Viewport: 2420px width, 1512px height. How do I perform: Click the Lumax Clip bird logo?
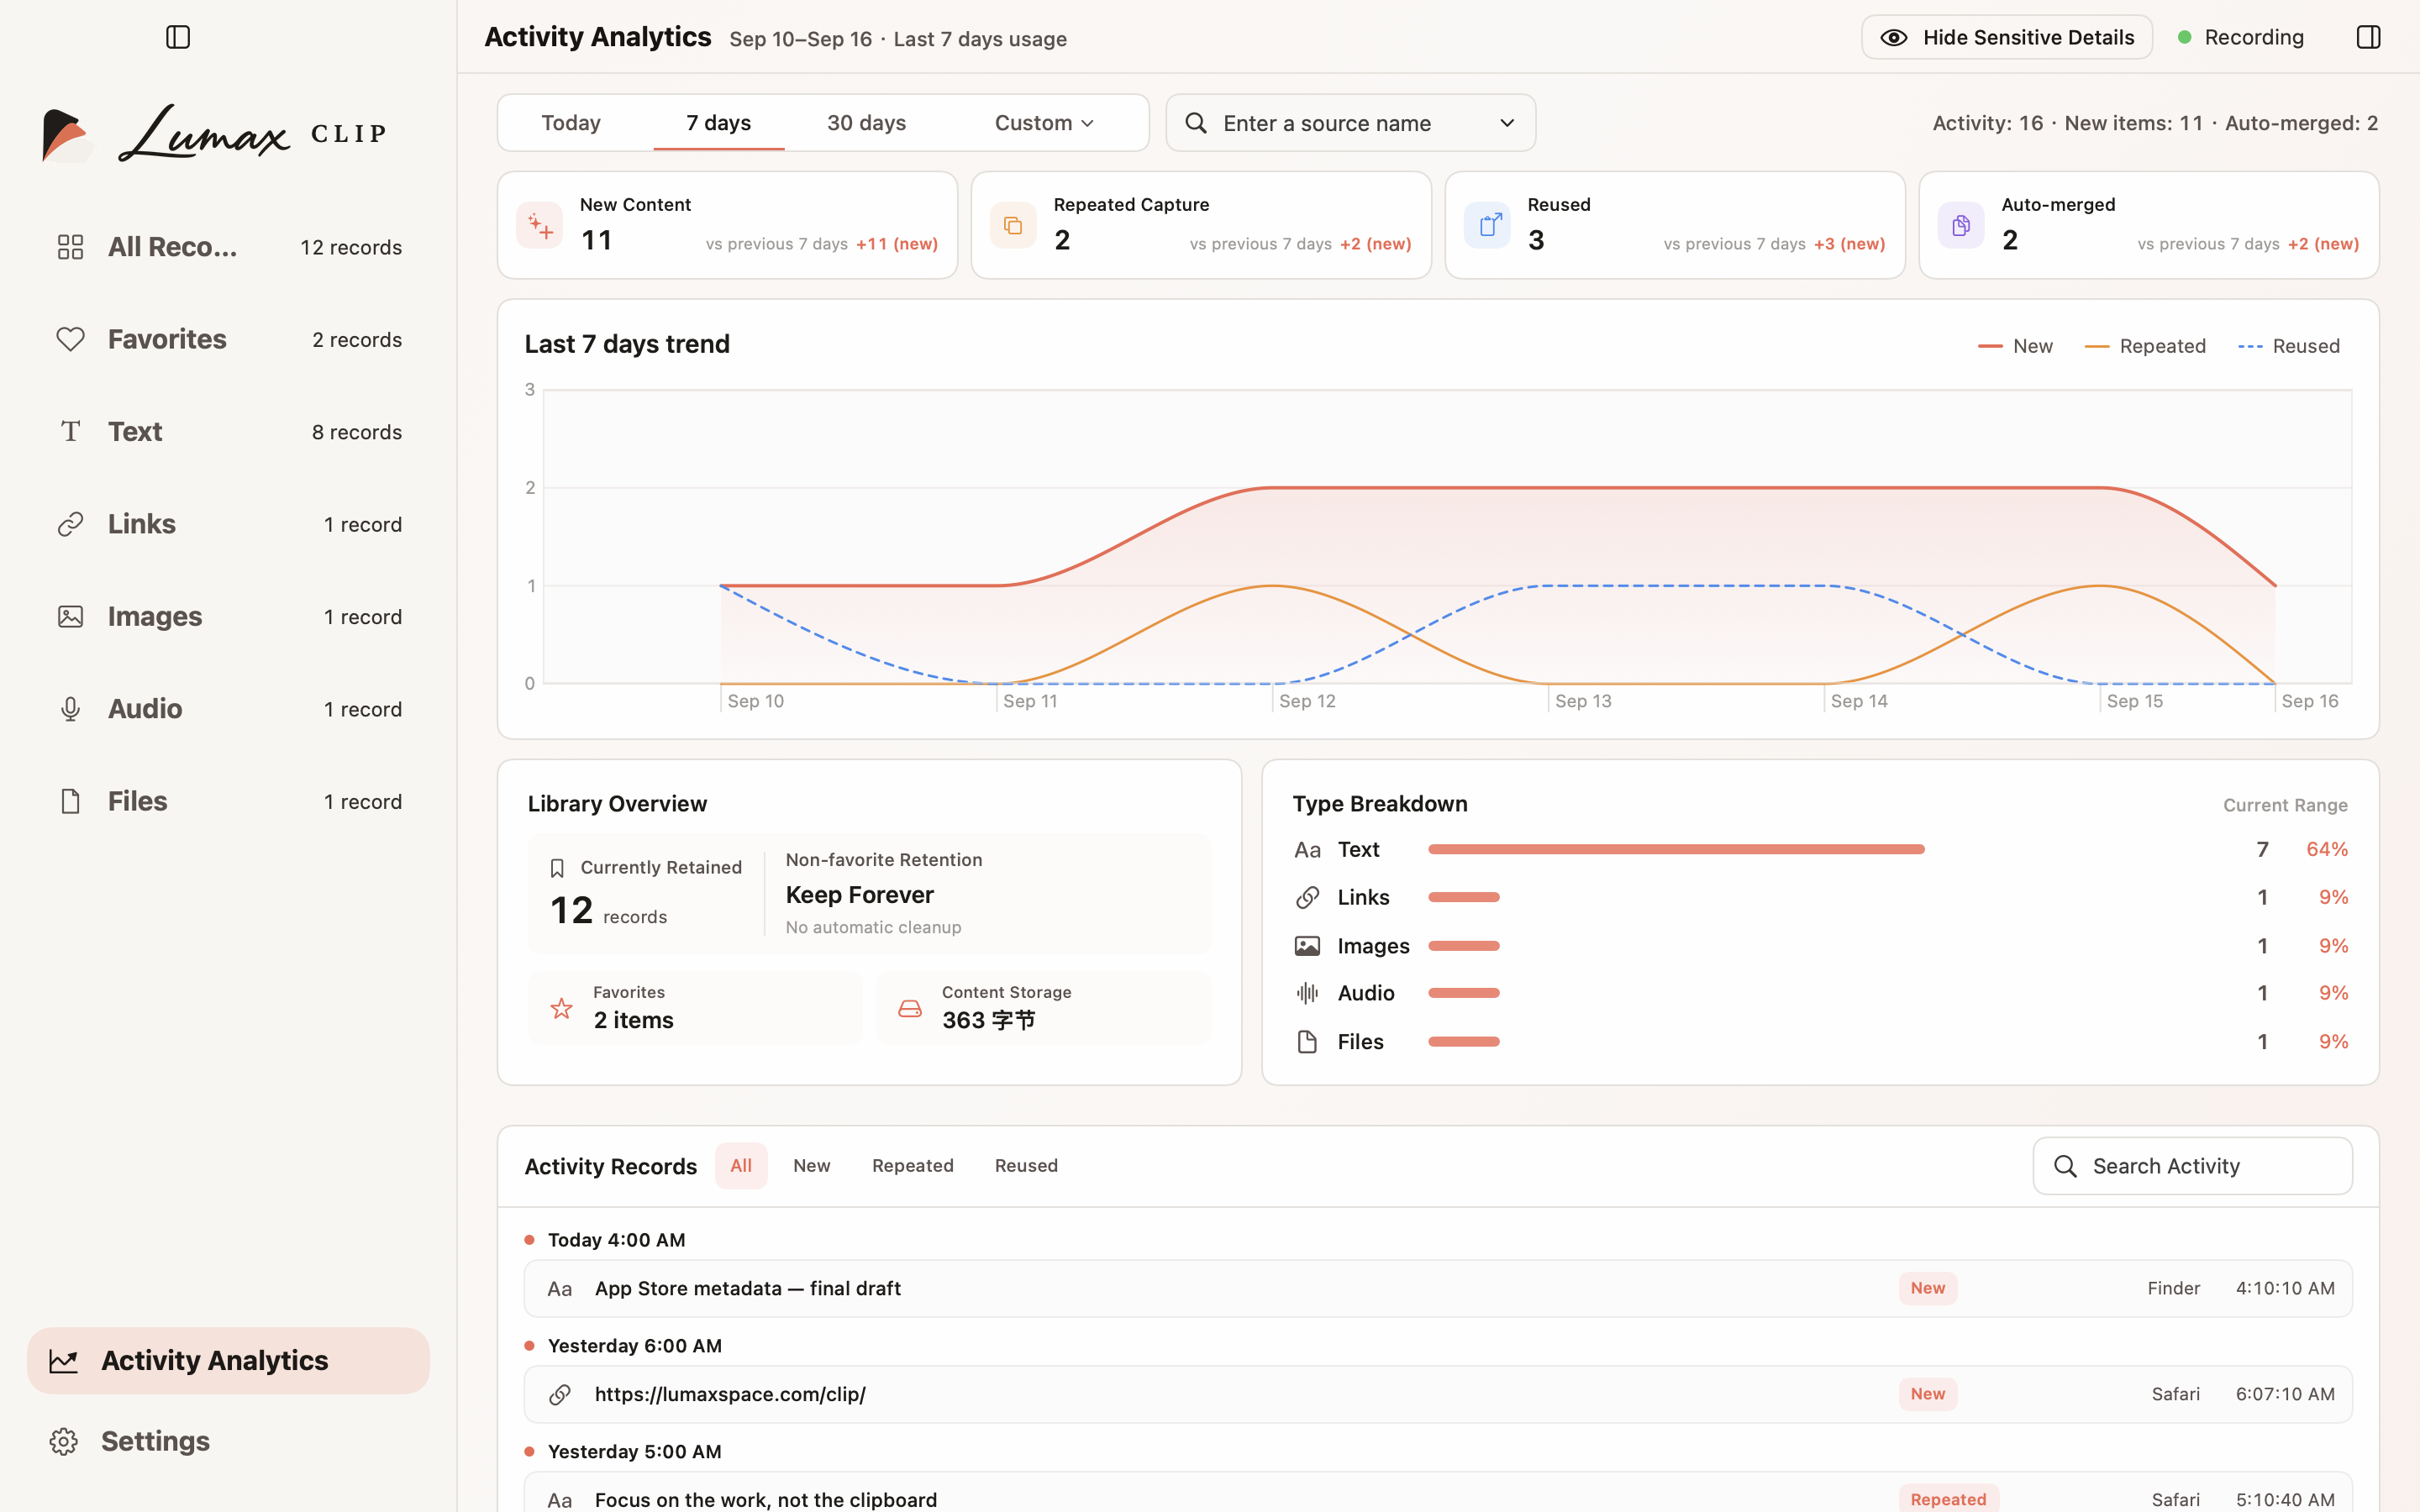(68, 134)
